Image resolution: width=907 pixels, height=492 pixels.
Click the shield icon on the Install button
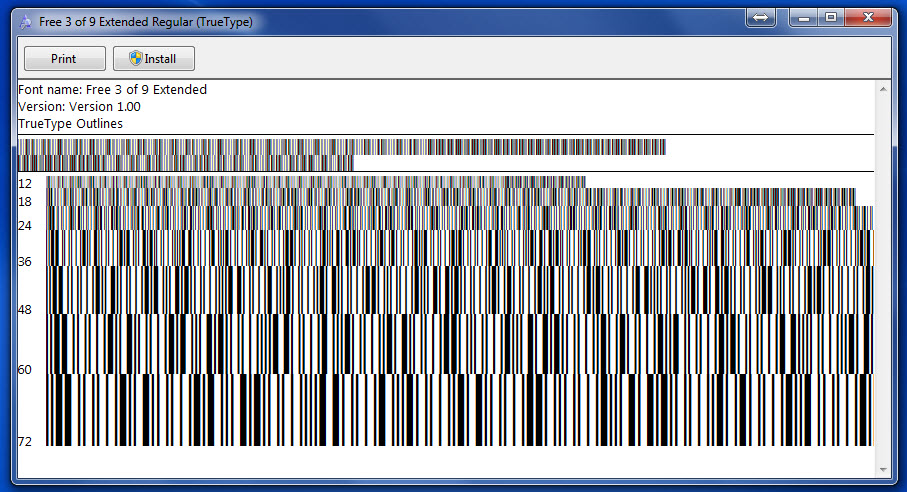click(x=135, y=58)
